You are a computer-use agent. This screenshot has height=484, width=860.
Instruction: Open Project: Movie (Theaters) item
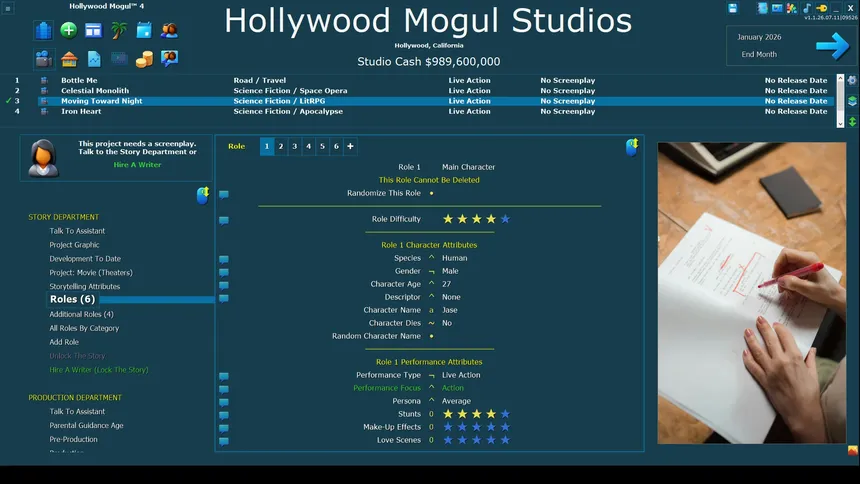(x=91, y=273)
